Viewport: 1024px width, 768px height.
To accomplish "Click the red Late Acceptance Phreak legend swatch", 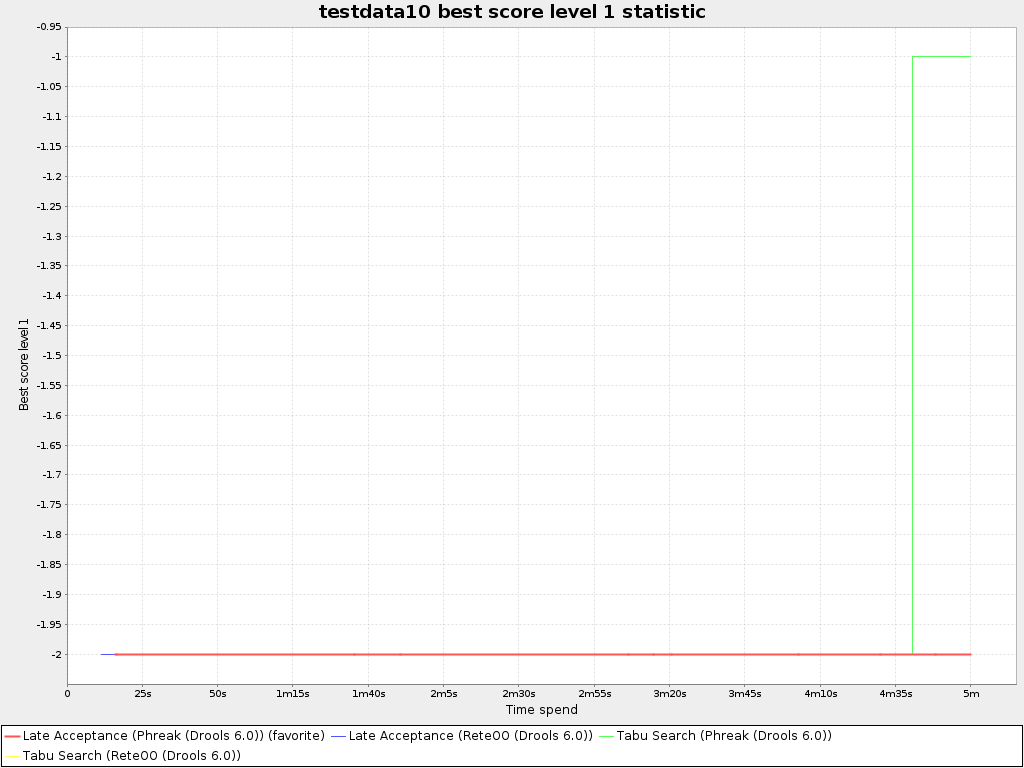I will pyautogui.click(x=12, y=736).
